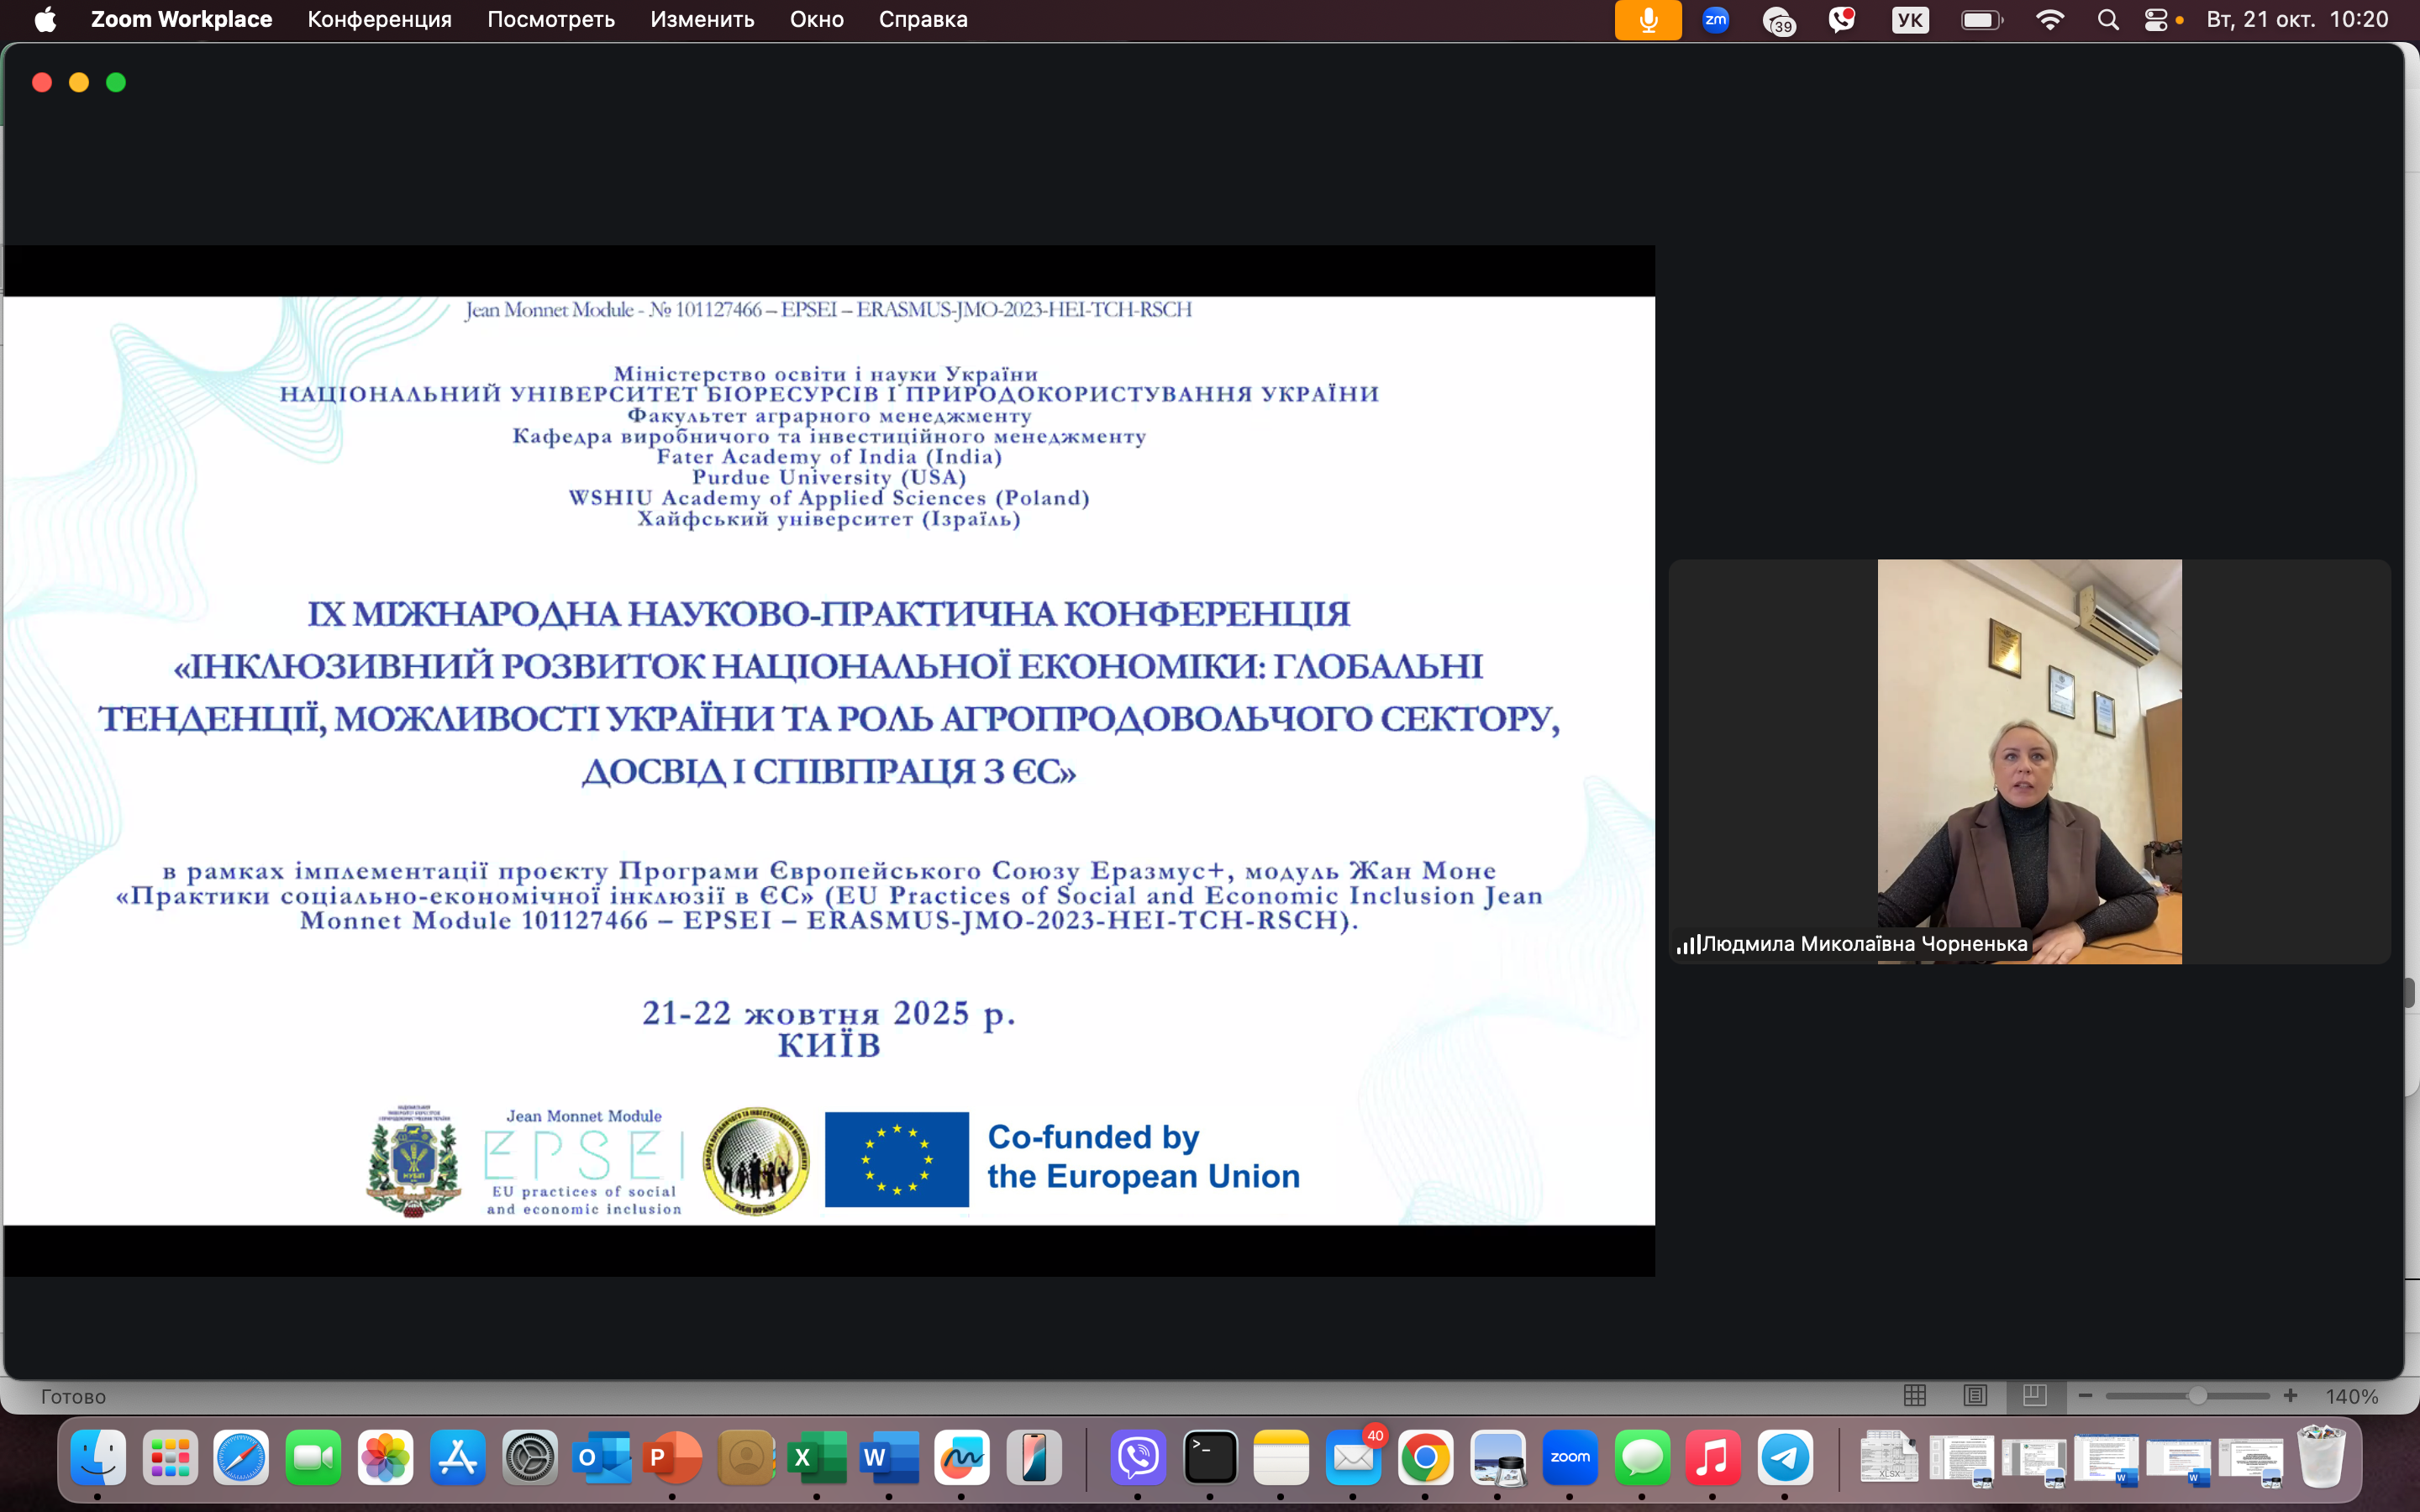The height and width of the screenshot is (1512, 2420).
Task: Switch to reading view button in status bar
Action: [1975, 1396]
